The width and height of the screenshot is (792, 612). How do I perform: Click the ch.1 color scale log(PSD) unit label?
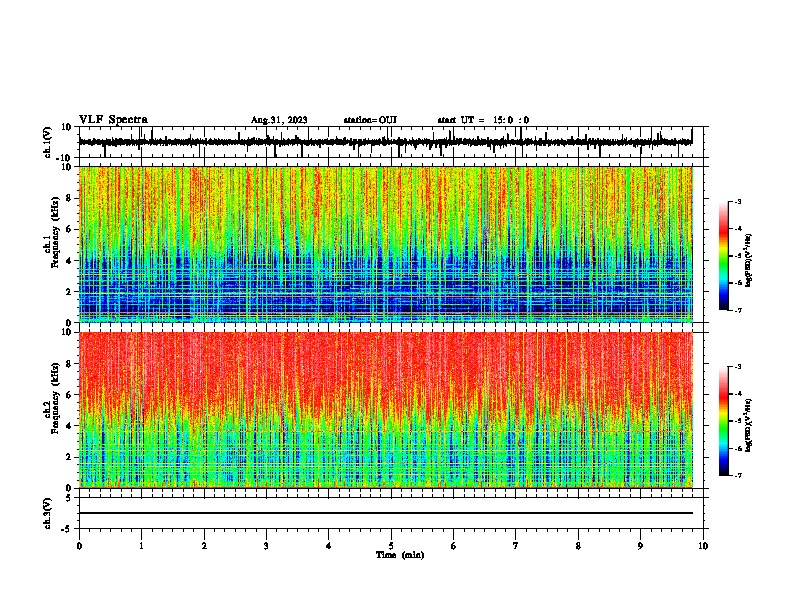749,260
